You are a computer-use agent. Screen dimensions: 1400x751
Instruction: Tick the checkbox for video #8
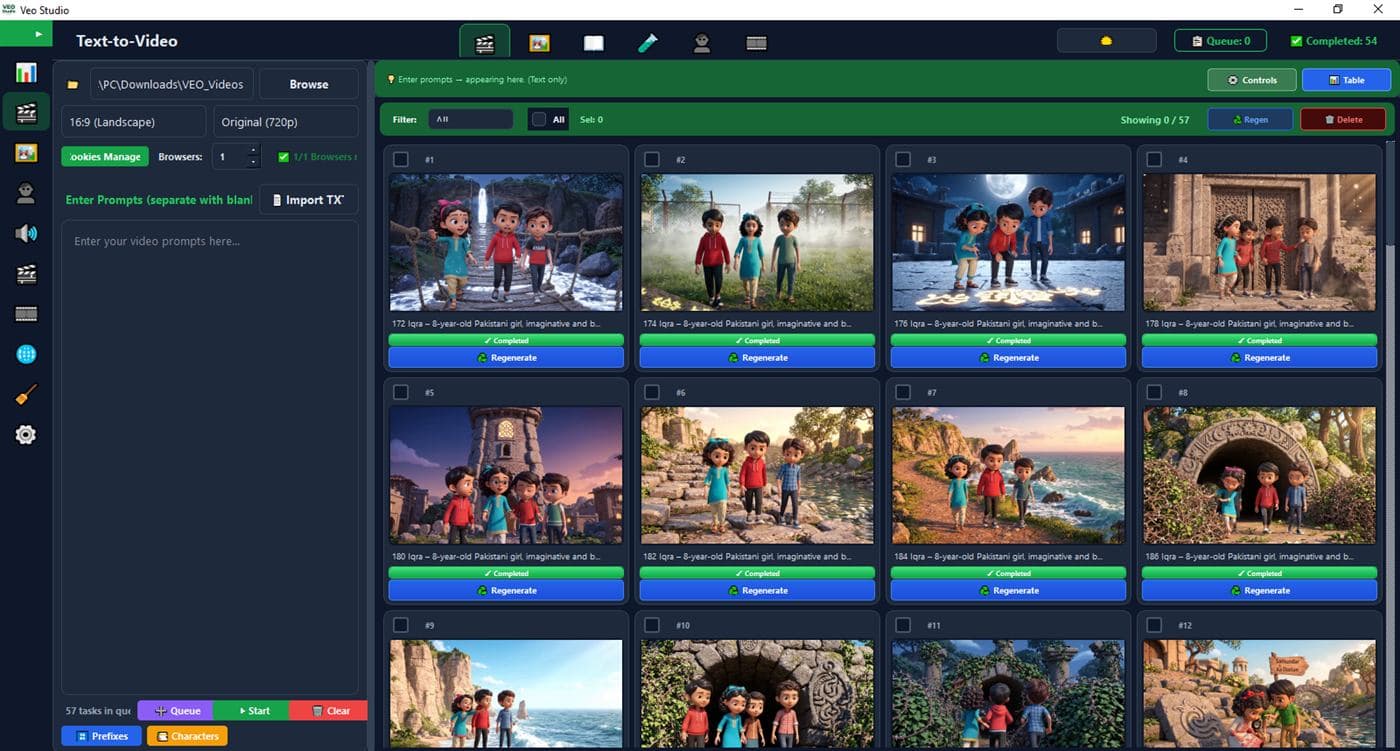1154,392
